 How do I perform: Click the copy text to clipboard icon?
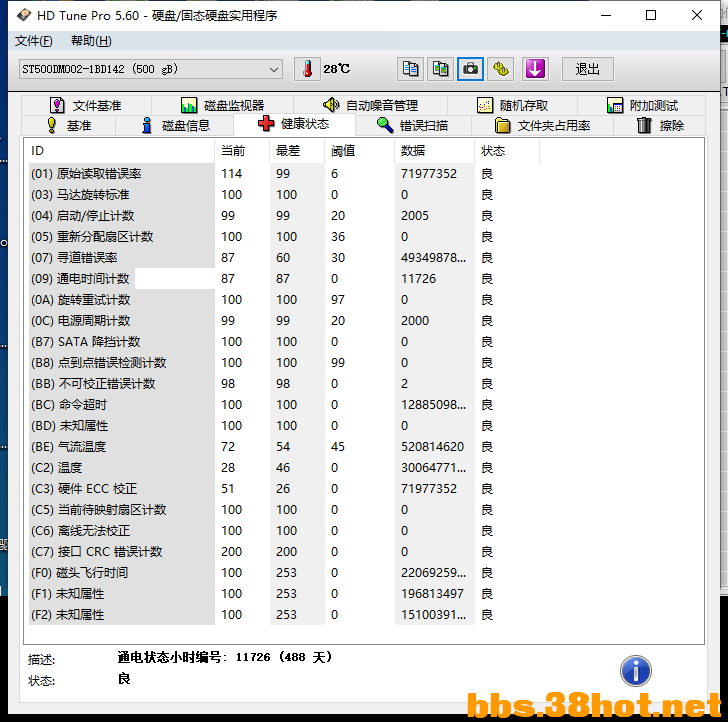click(410, 69)
